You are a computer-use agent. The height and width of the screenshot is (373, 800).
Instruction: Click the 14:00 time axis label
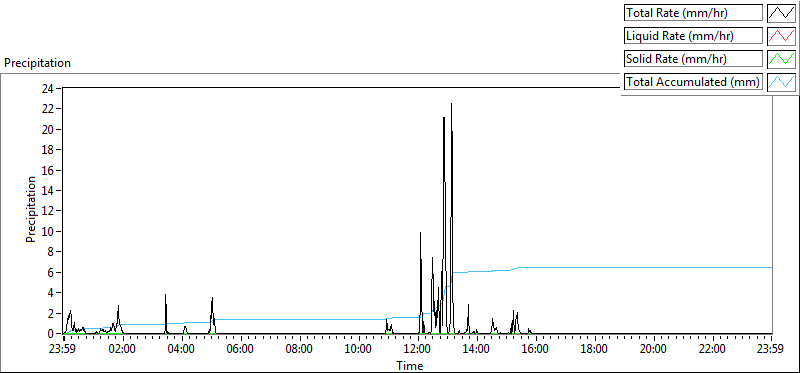pos(477,350)
